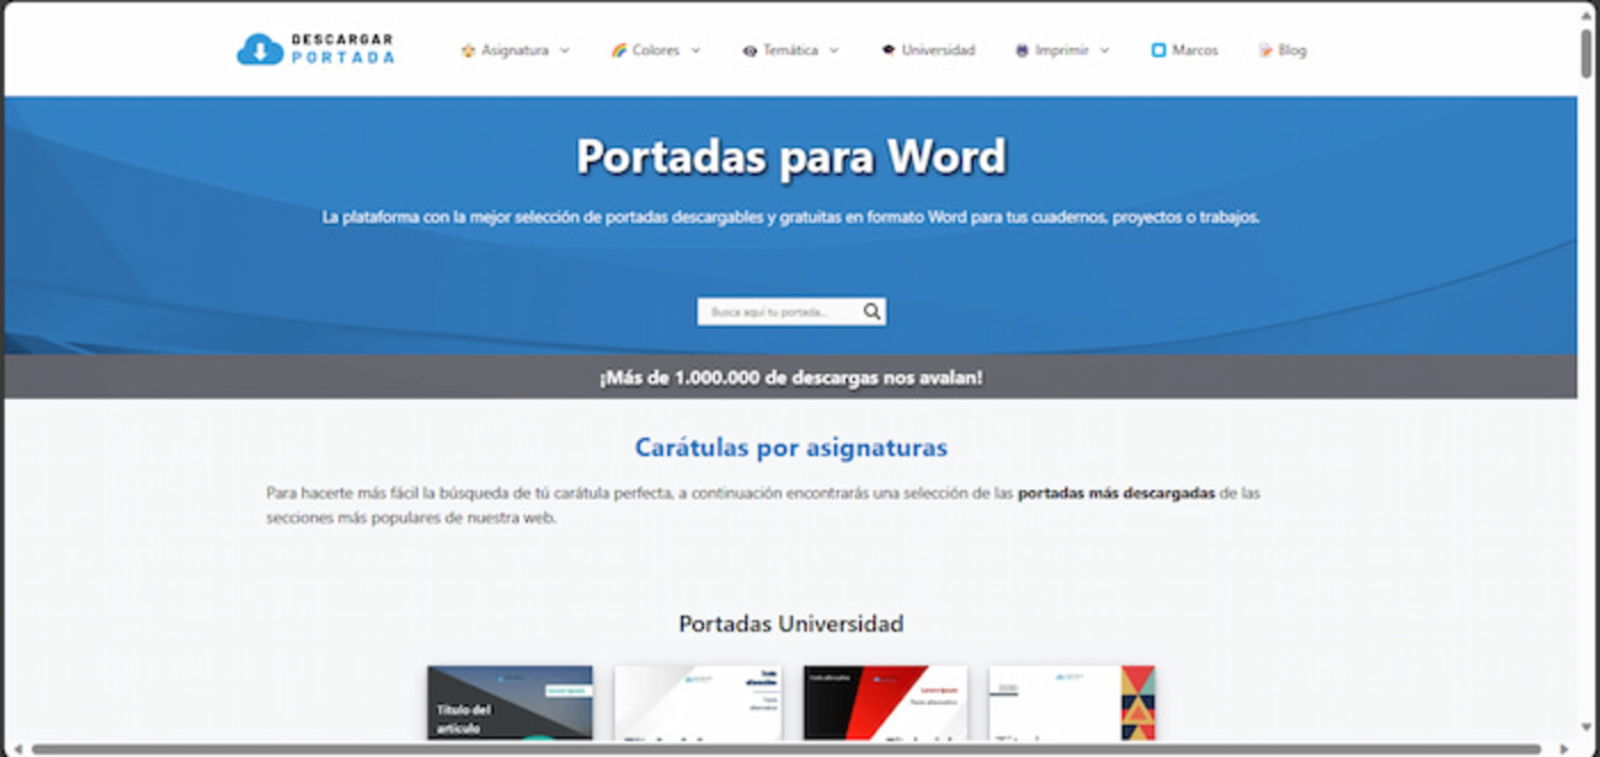
Task: Click the blue square Marcos icon
Action: (1158, 50)
